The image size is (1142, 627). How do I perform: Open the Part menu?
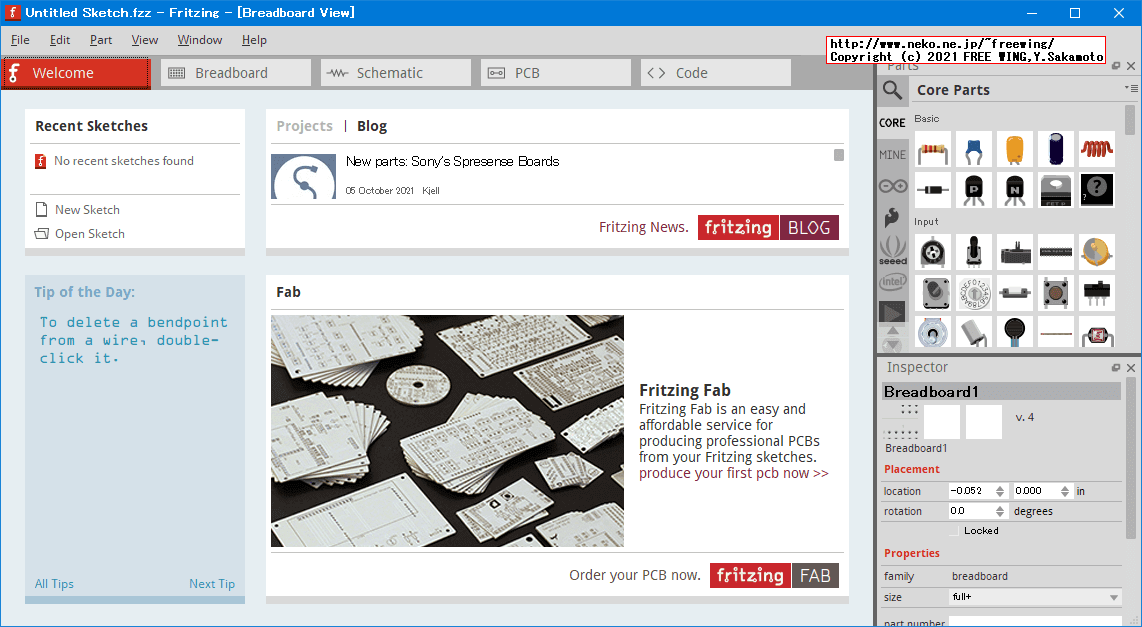[x=101, y=40]
